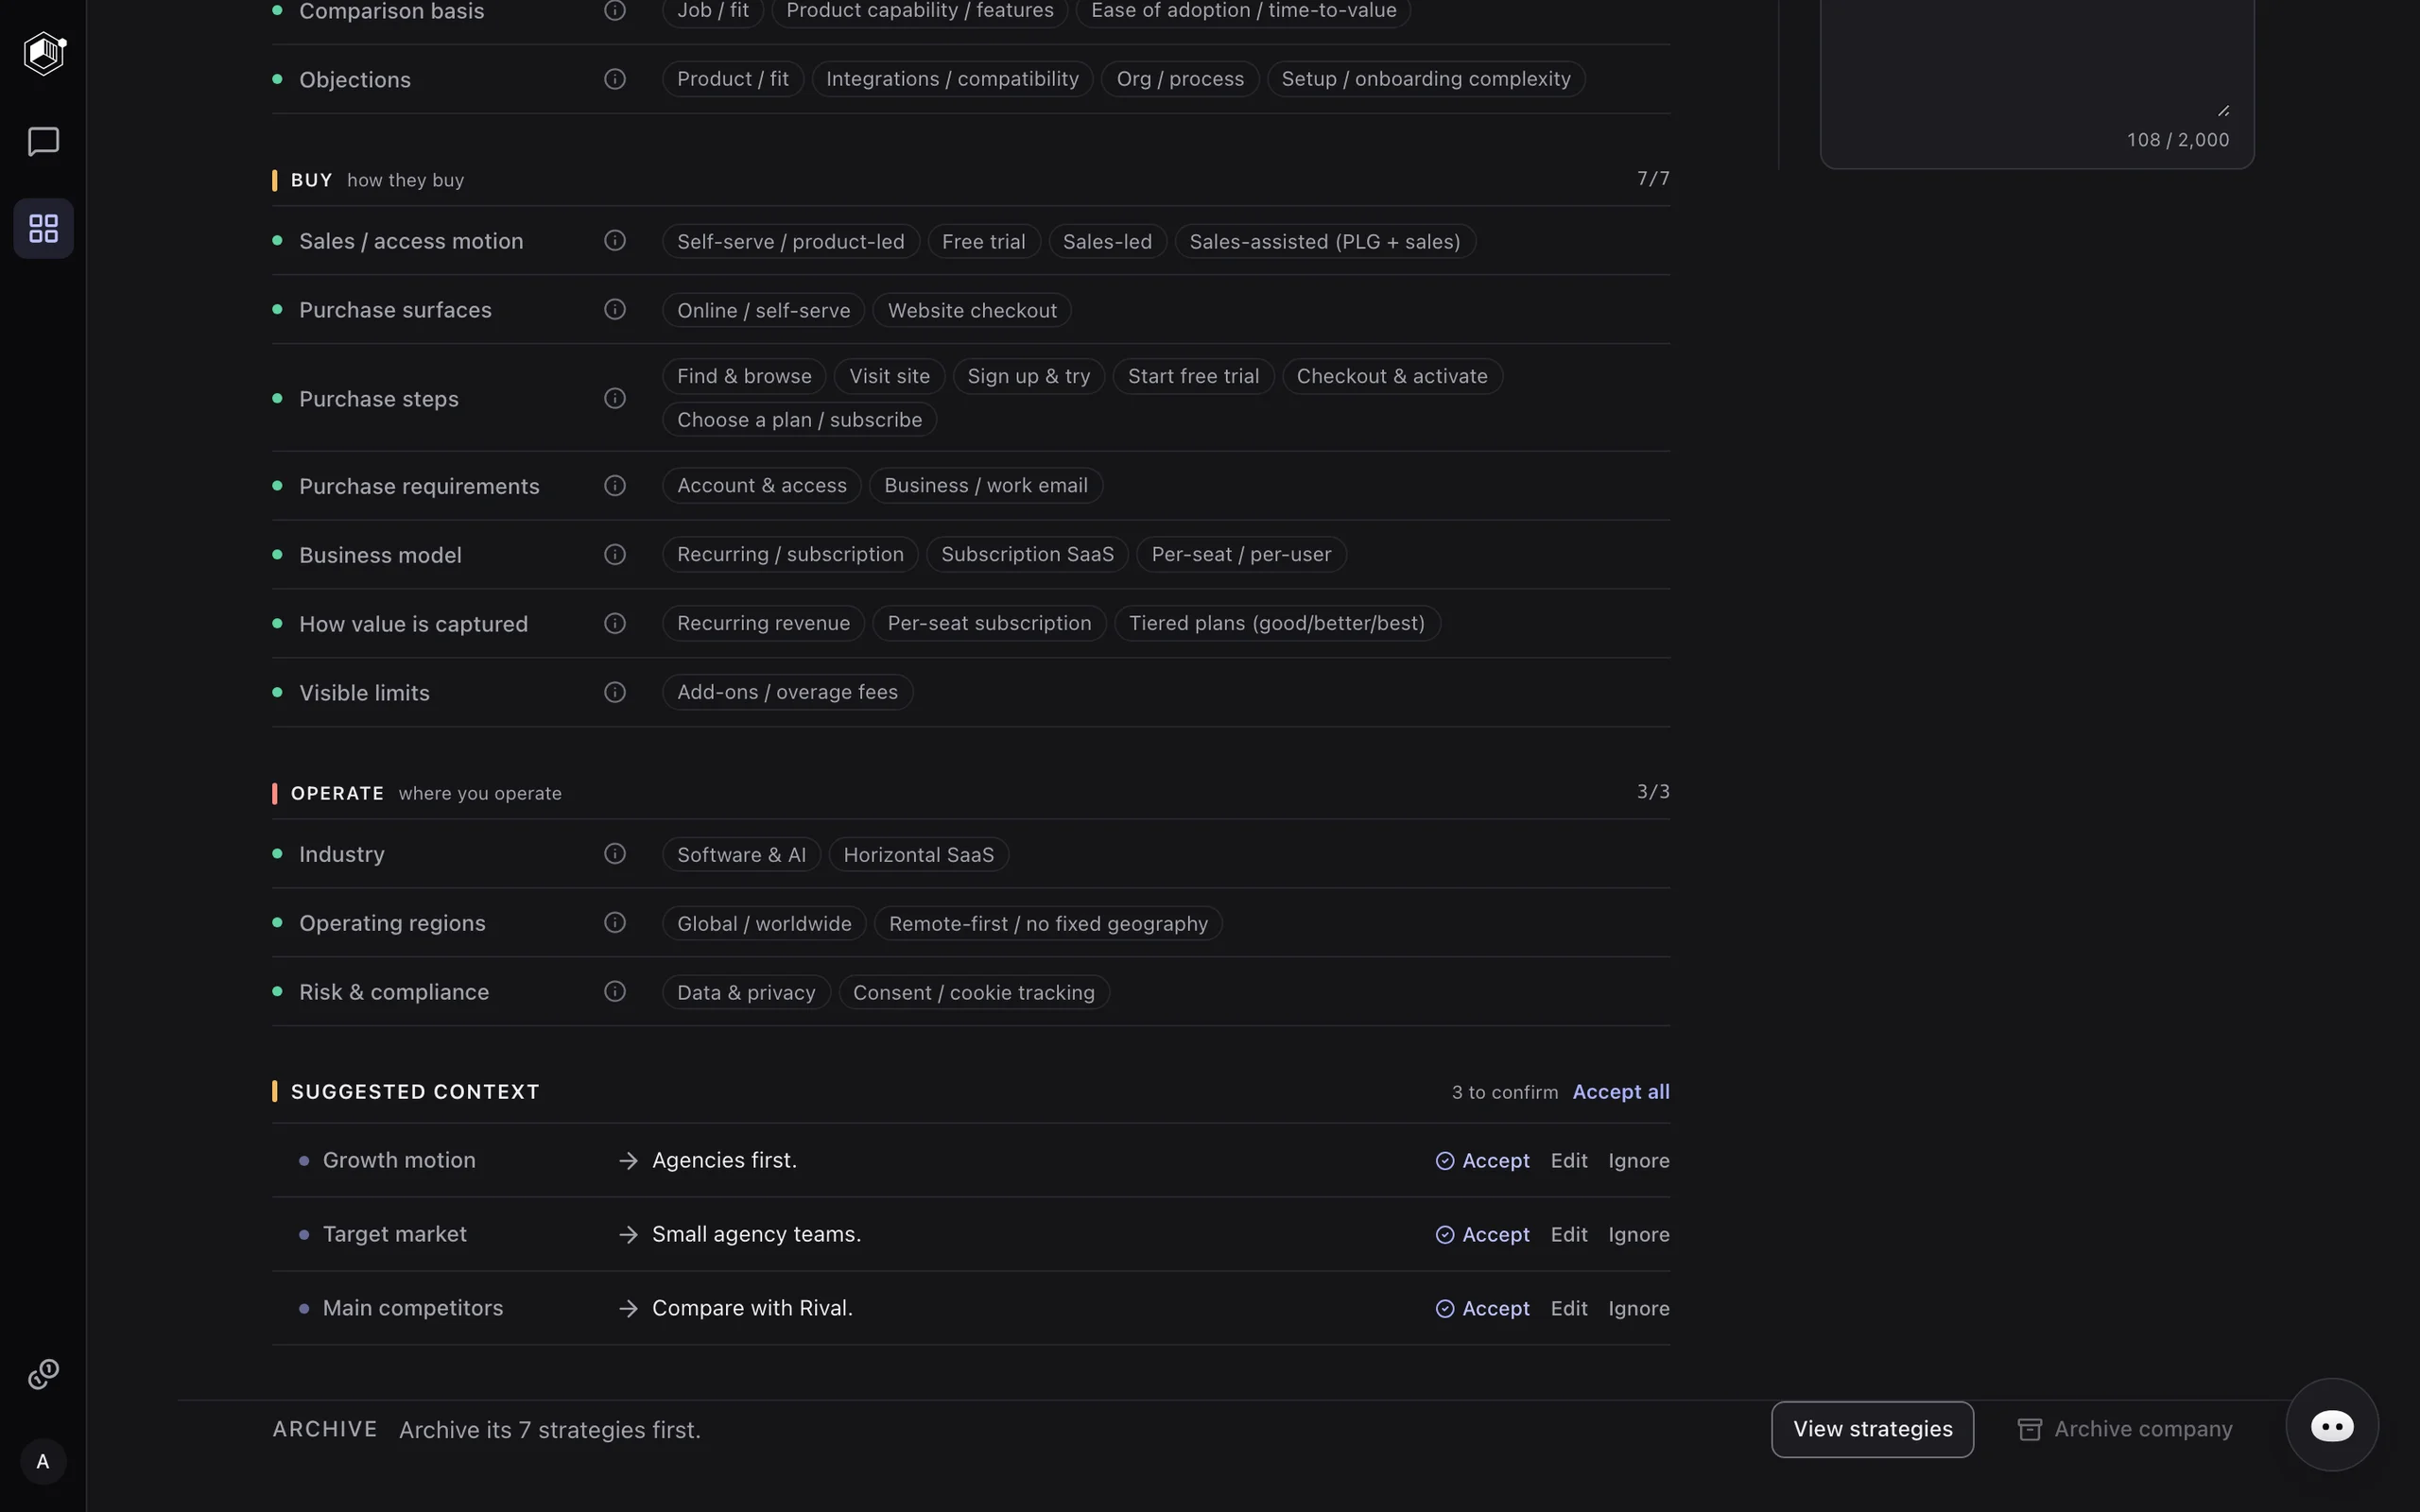This screenshot has height=1512, width=2420.
Task: Edit the Growth motion suggestion
Action: pos(1568,1161)
